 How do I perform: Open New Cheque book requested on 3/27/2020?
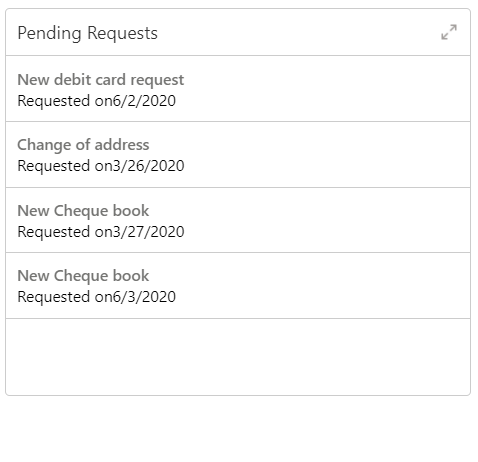pos(238,220)
